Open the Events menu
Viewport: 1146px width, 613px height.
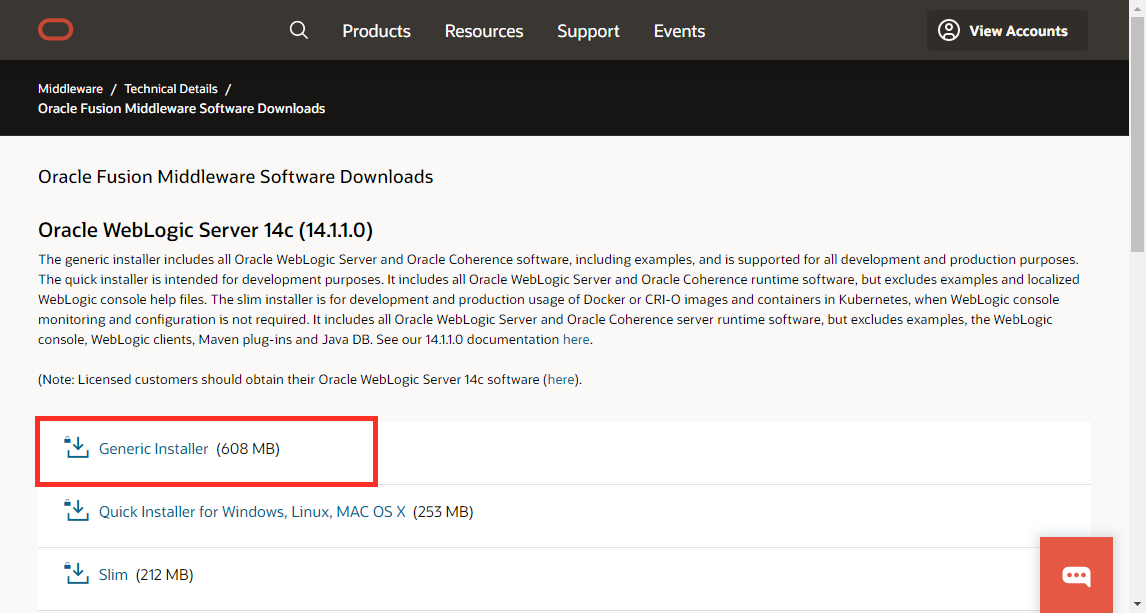(x=679, y=31)
